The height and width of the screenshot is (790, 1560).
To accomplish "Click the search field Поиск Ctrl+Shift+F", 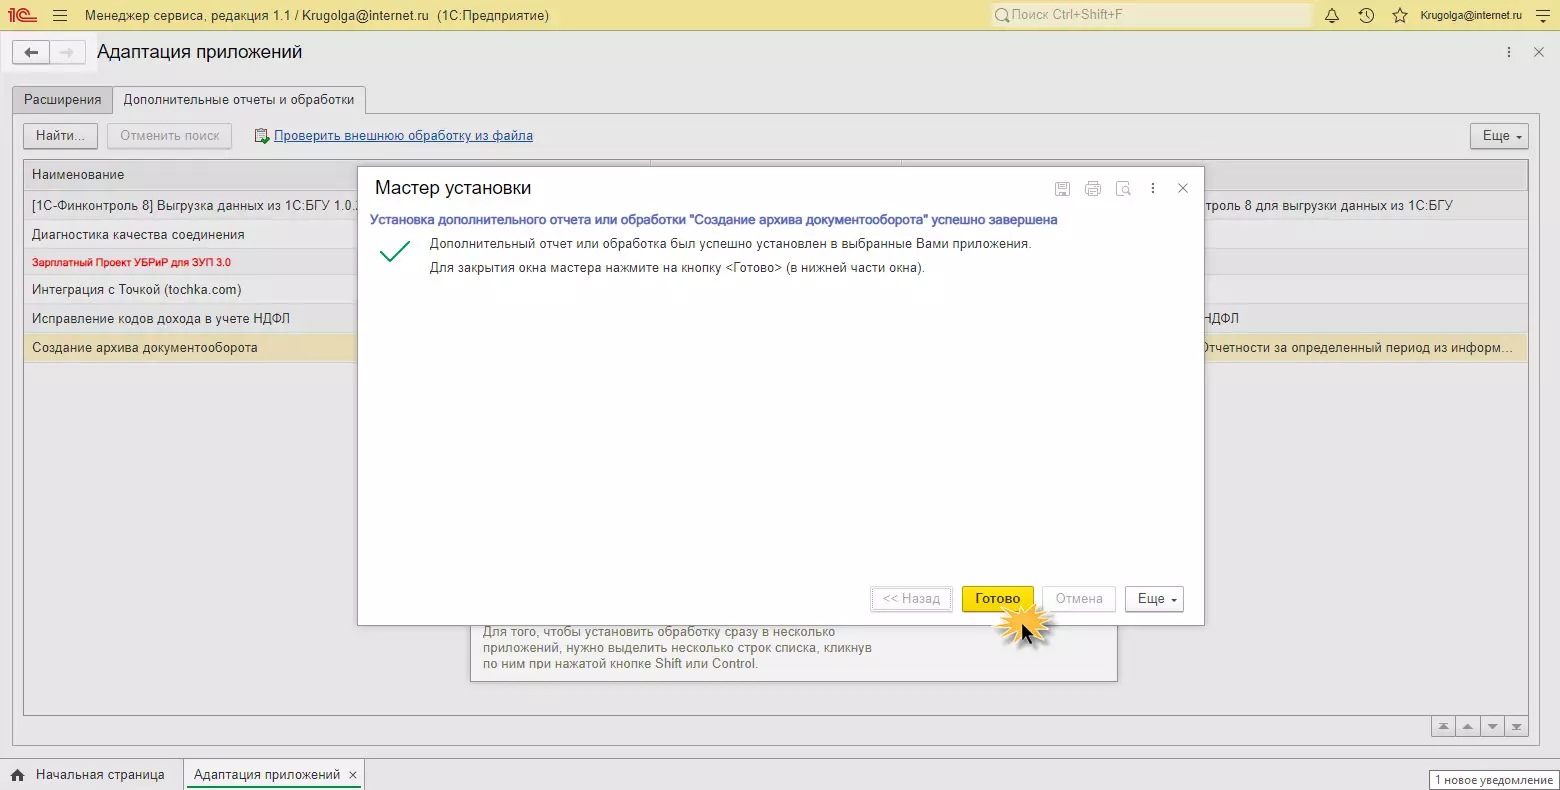I will 1150,15.
